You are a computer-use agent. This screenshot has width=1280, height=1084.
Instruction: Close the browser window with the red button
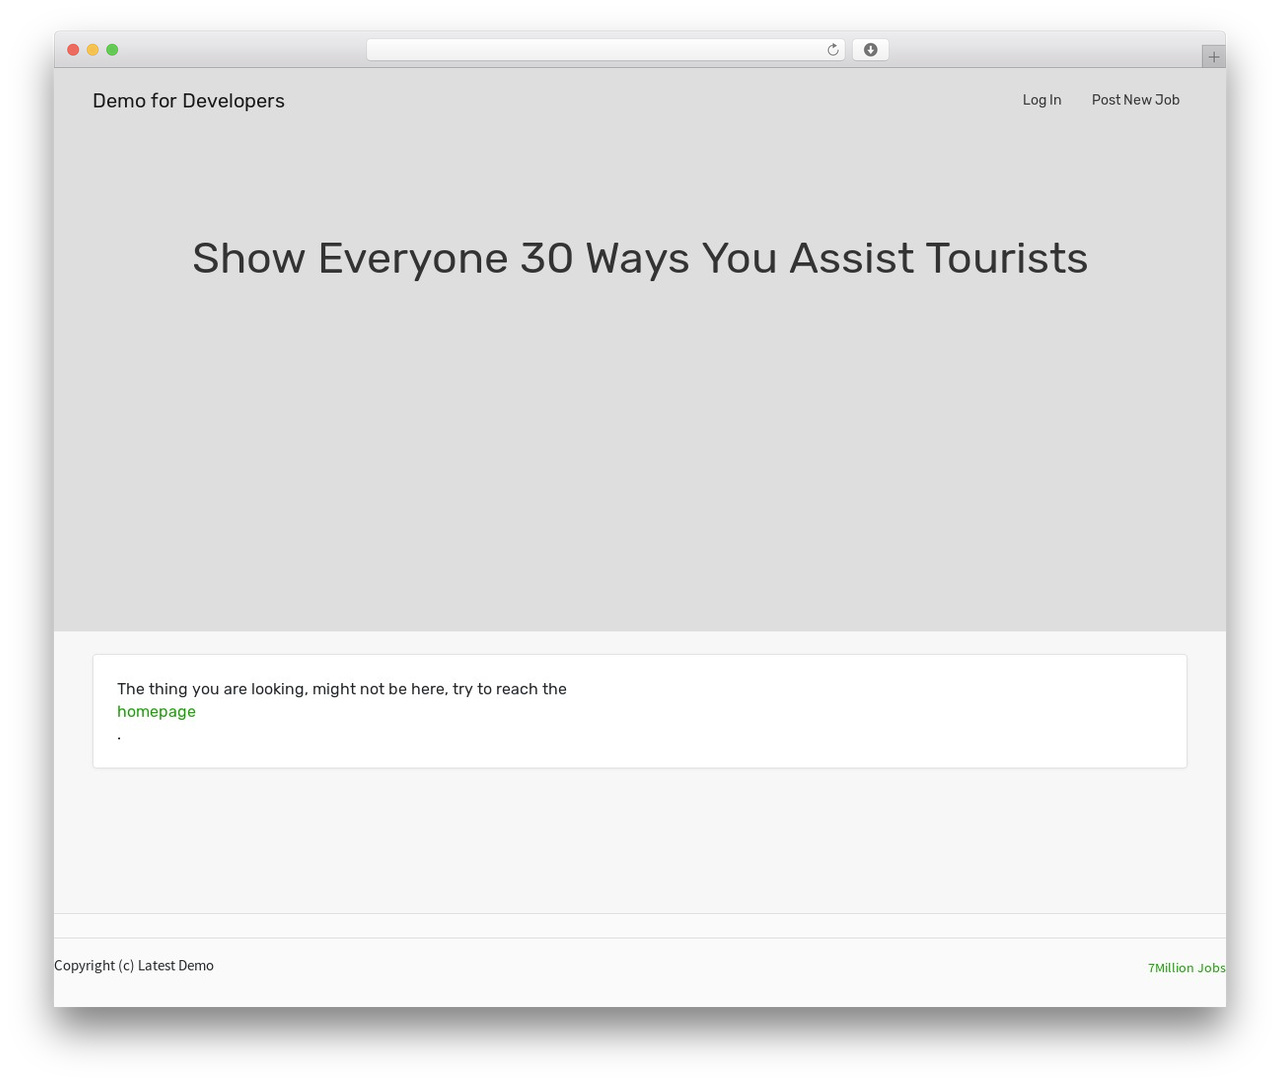[x=73, y=50]
